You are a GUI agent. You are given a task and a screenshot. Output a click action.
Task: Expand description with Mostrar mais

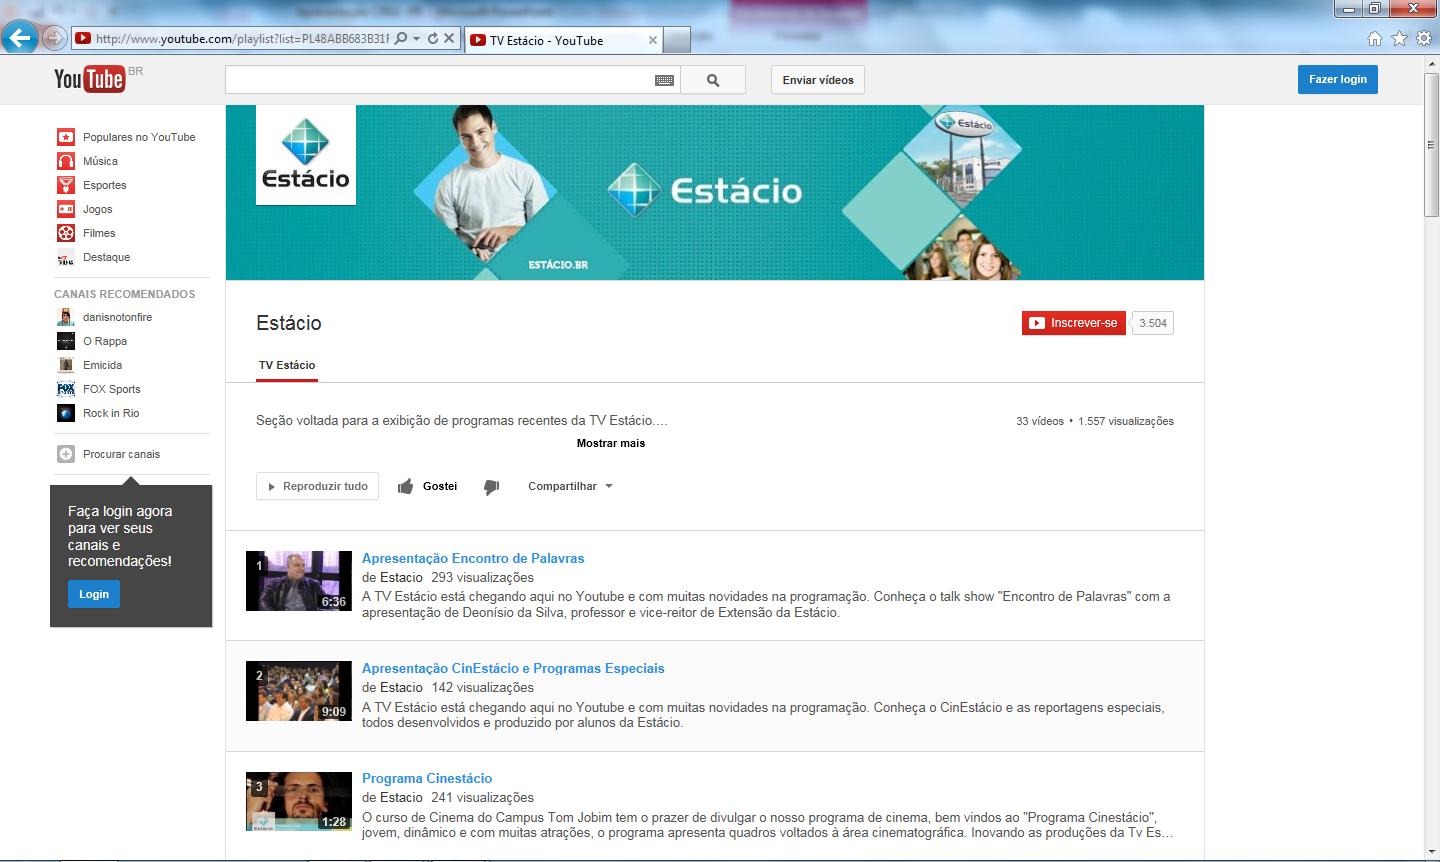point(611,443)
